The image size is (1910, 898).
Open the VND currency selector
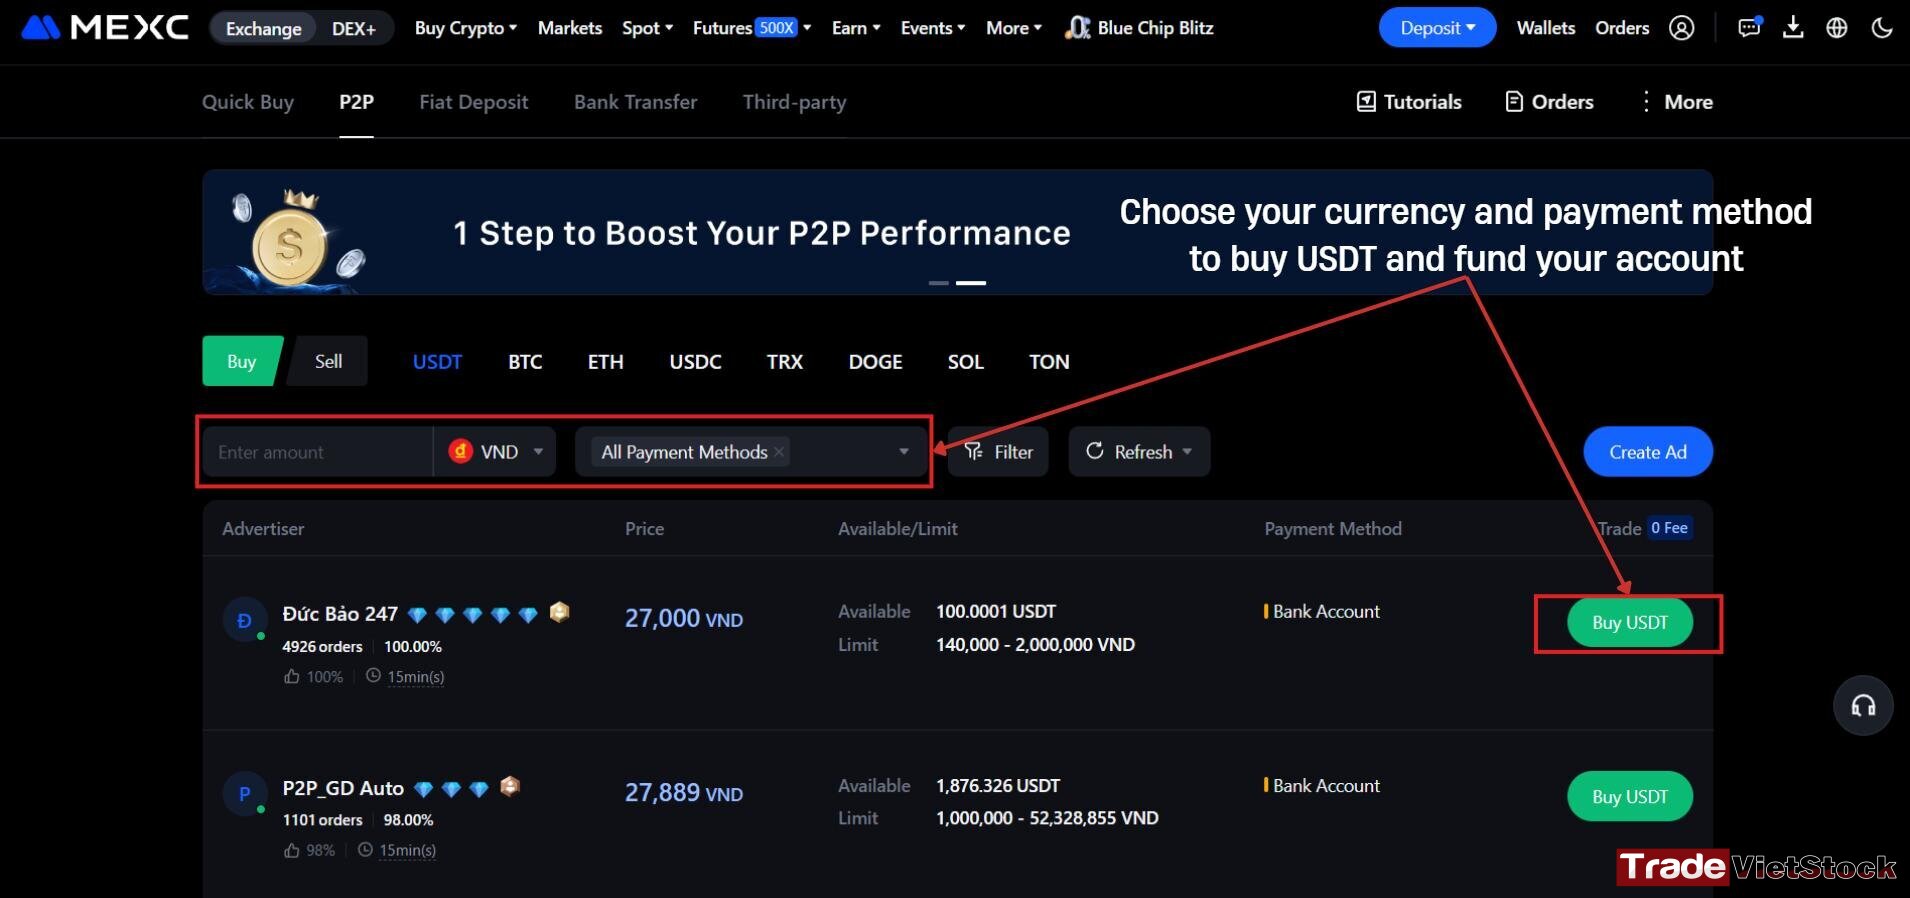[x=495, y=451]
